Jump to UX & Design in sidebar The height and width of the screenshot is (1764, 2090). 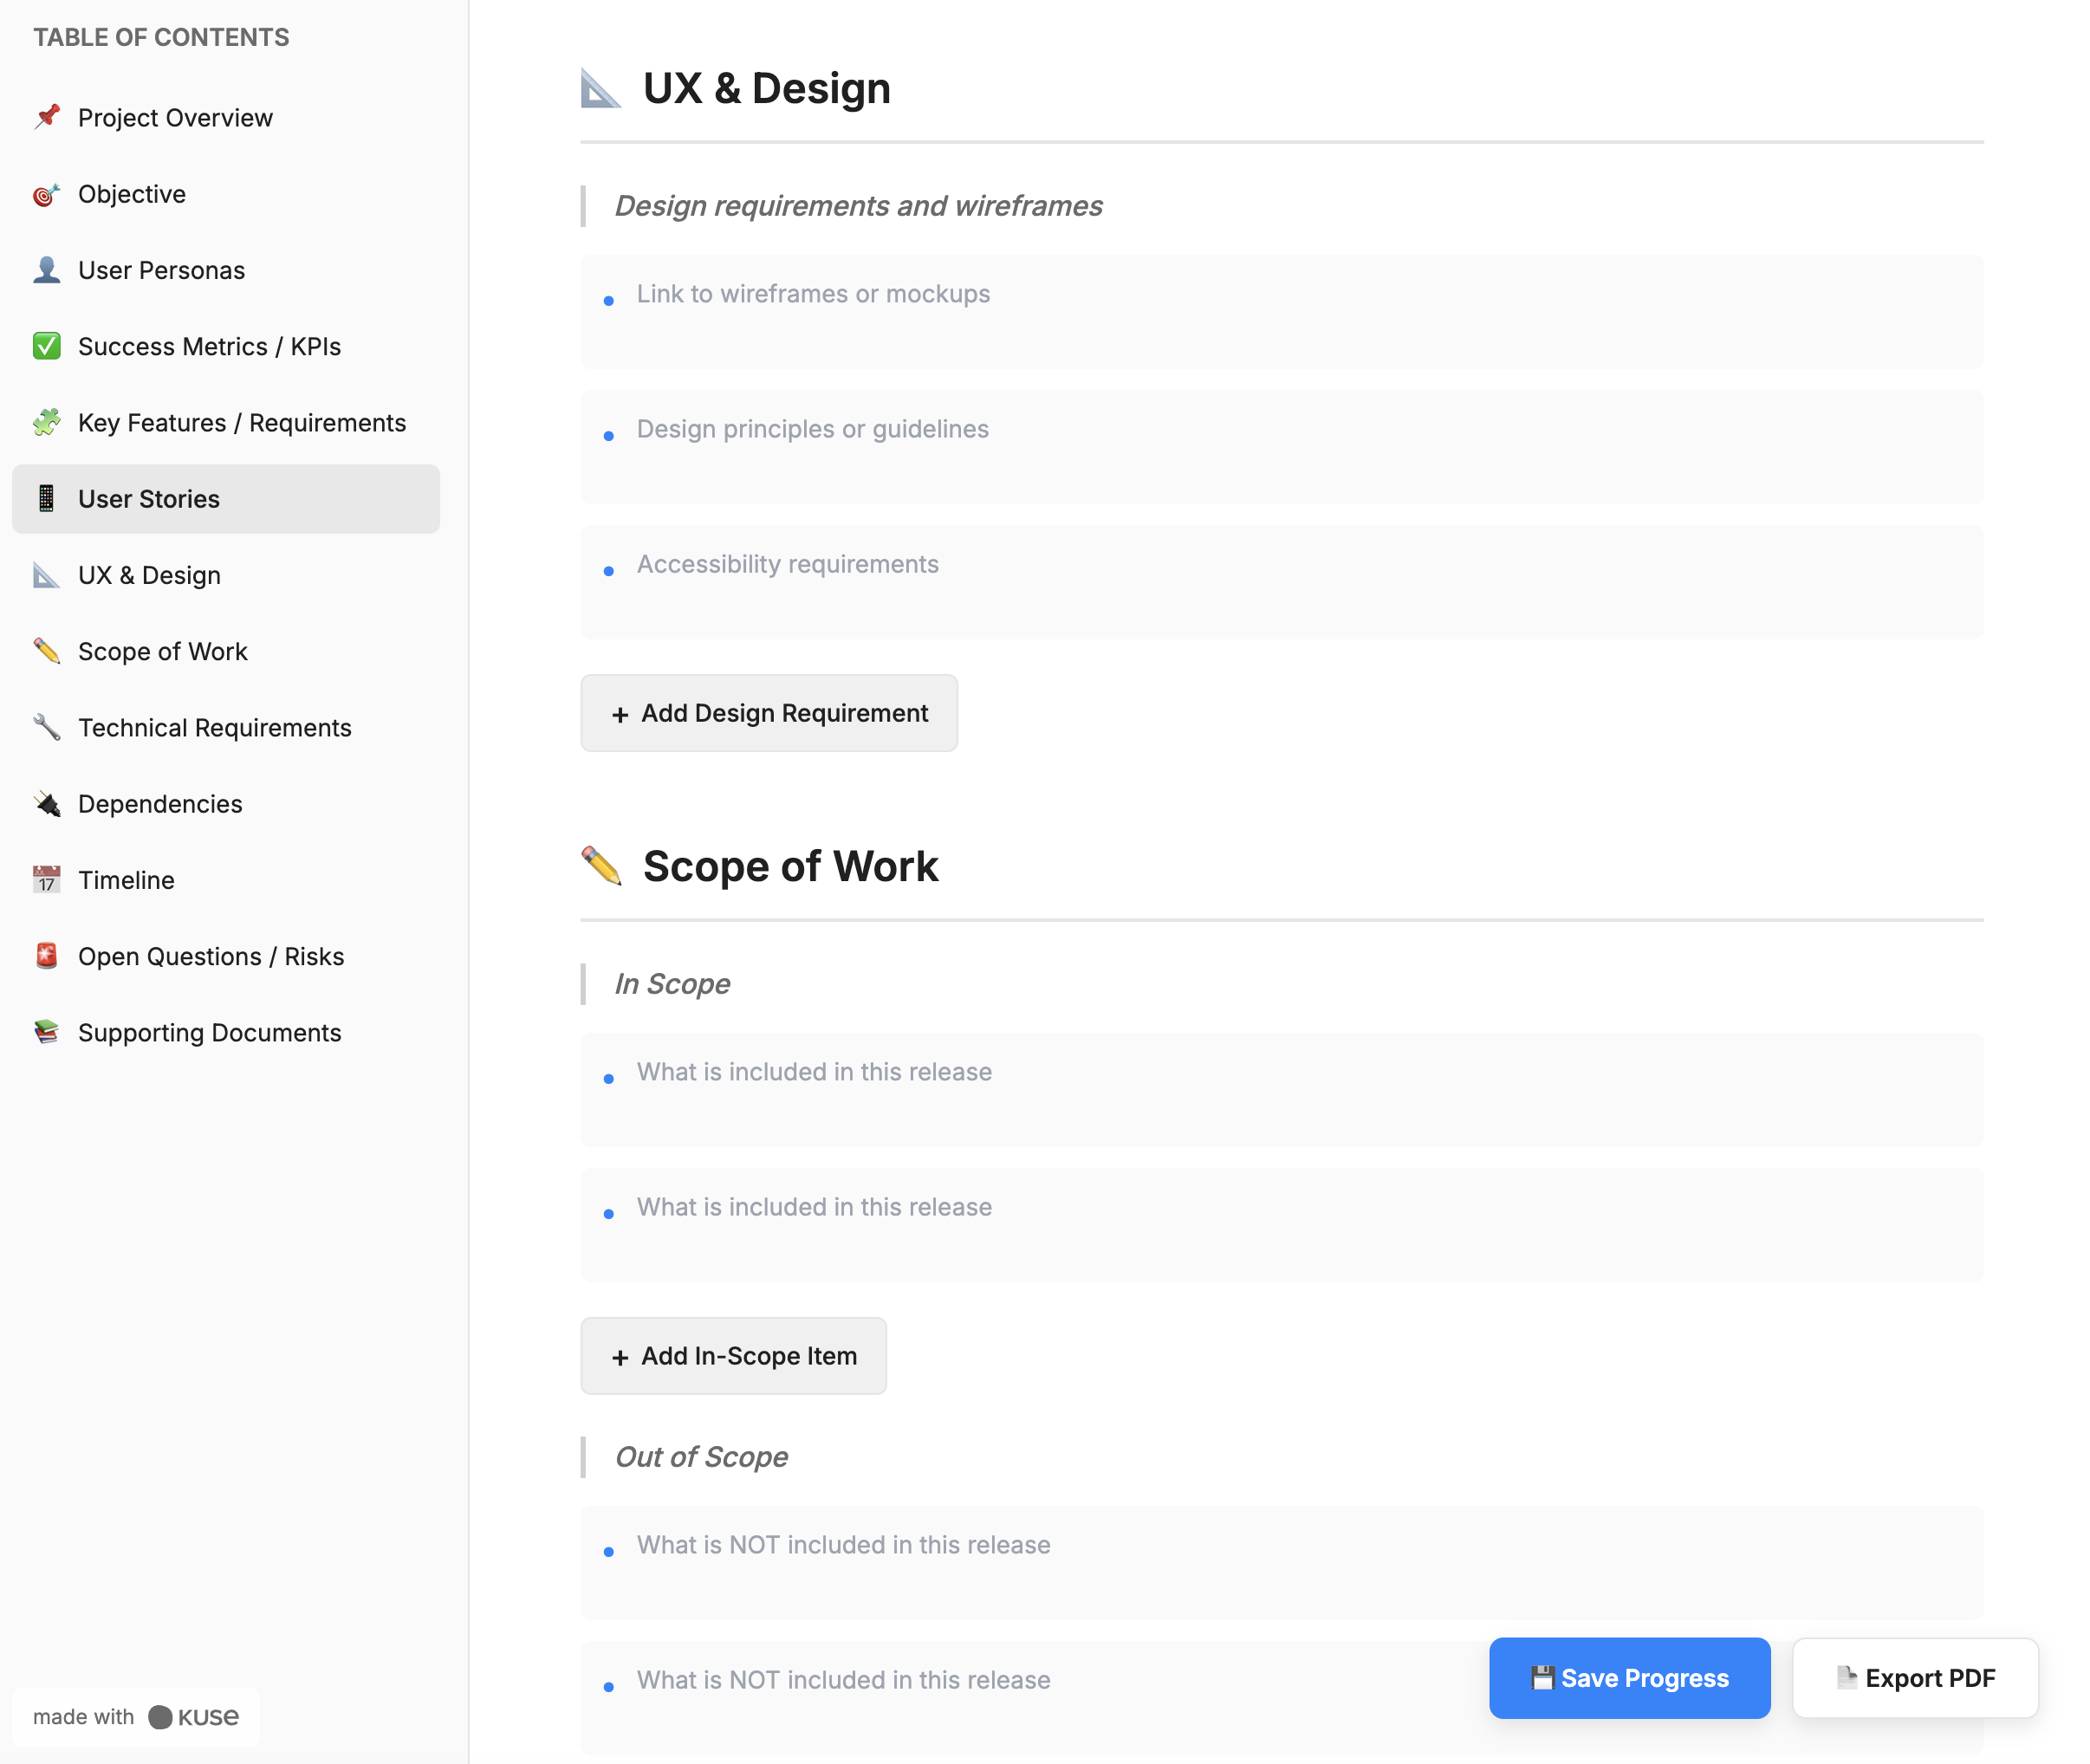tap(149, 575)
